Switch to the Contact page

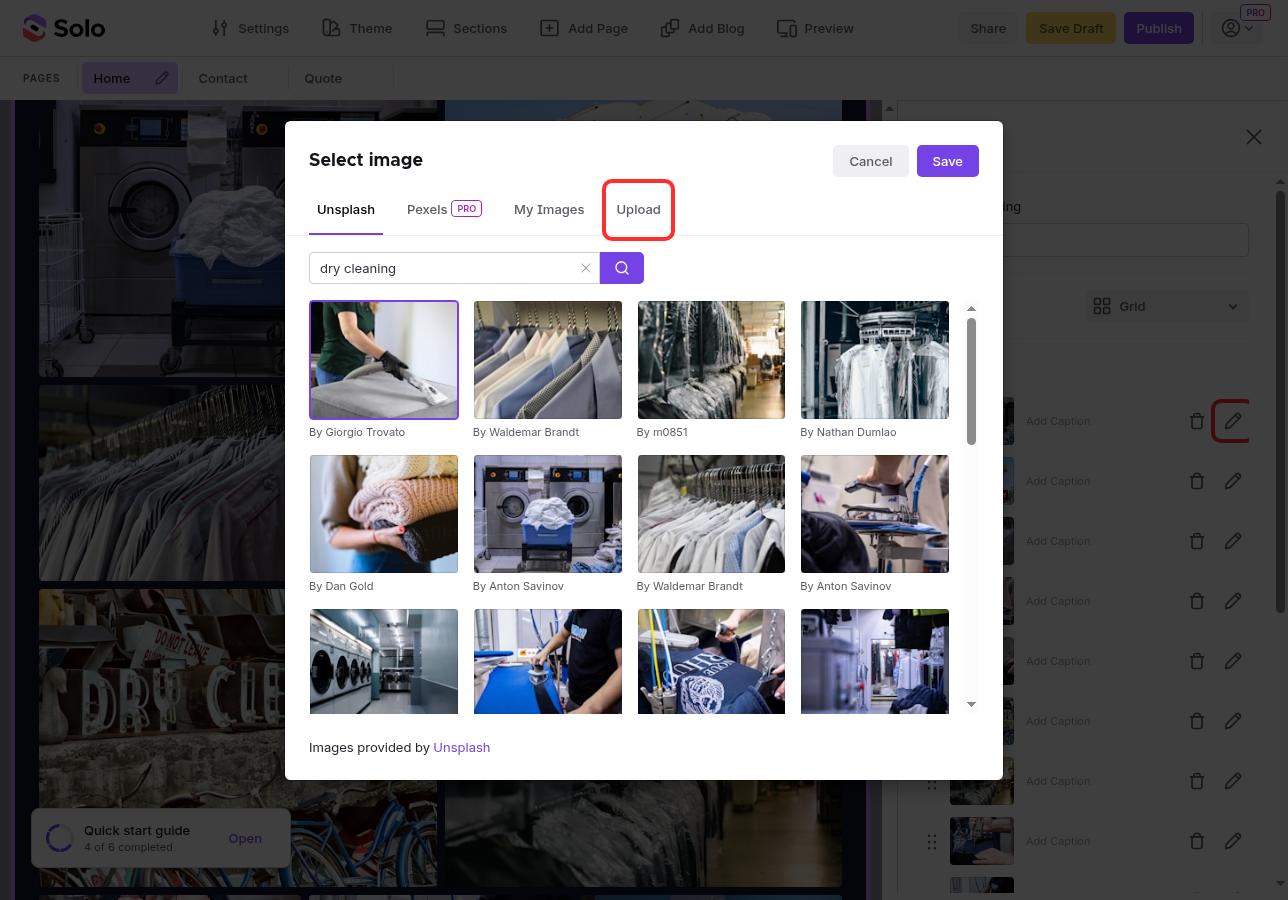click(x=223, y=78)
